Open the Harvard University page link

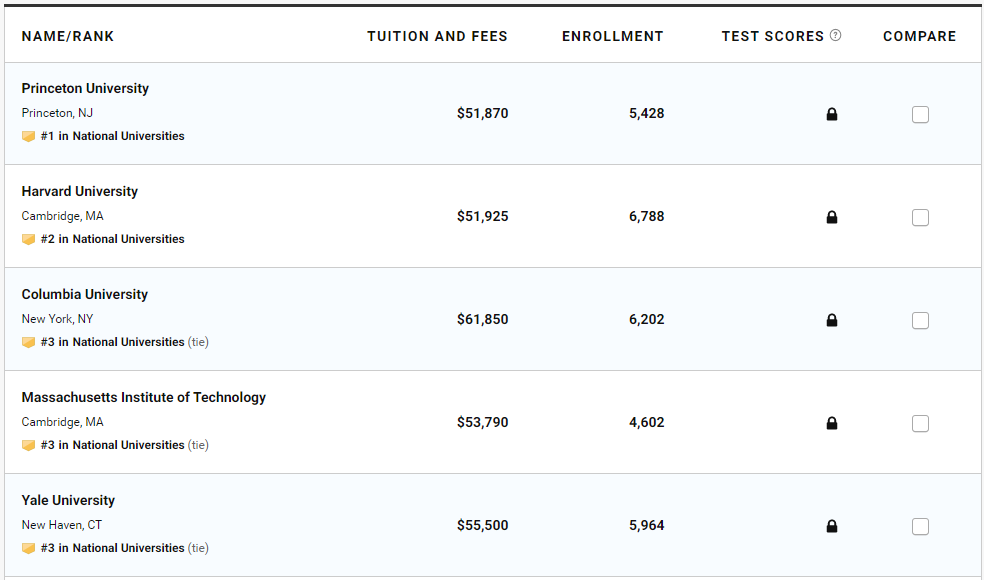point(80,192)
